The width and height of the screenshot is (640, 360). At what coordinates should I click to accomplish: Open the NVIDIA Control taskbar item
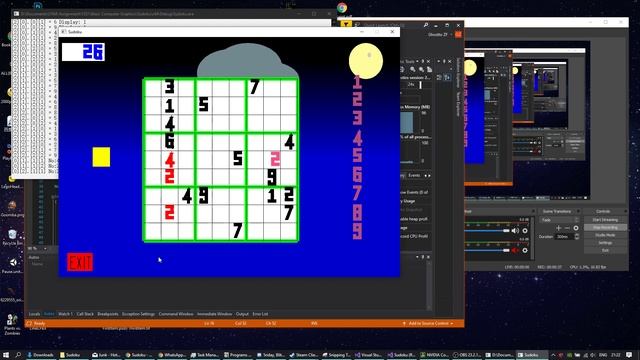434,355
